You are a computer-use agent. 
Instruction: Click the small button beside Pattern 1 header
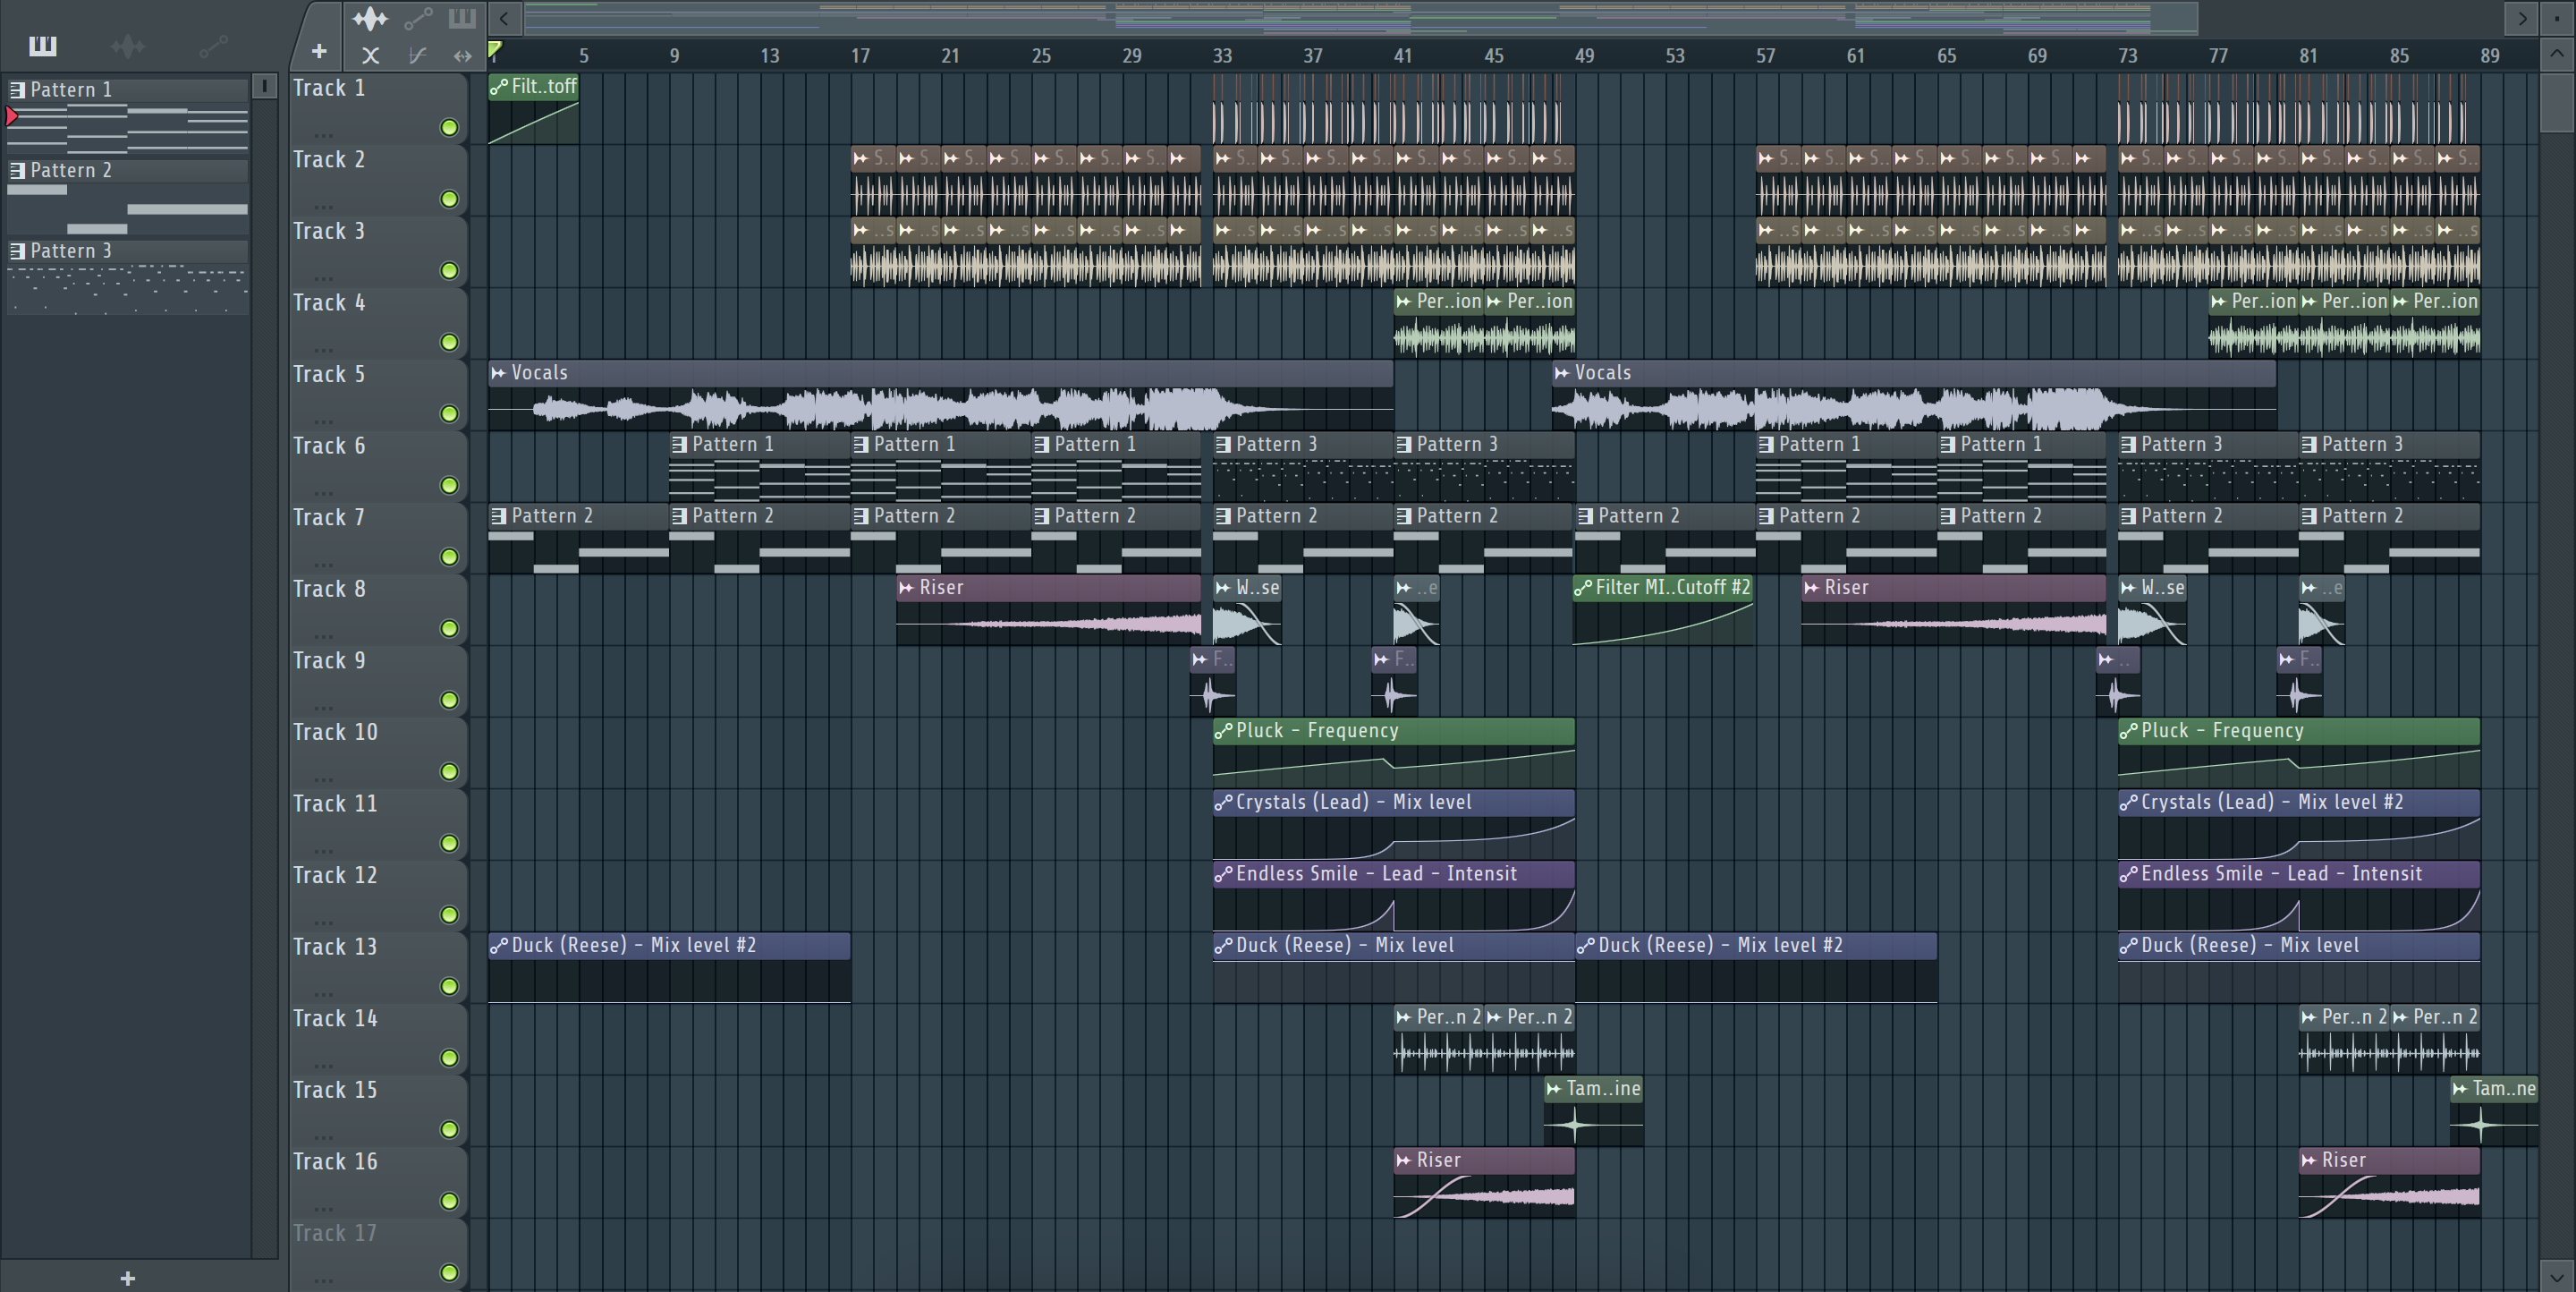click(264, 86)
